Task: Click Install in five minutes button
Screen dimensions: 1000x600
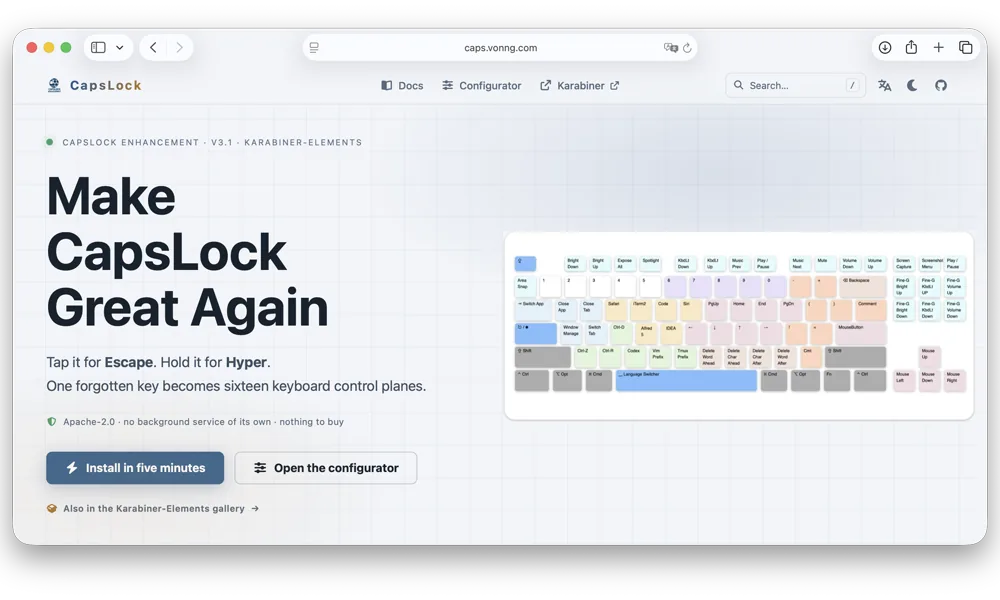Action: pos(135,468)
